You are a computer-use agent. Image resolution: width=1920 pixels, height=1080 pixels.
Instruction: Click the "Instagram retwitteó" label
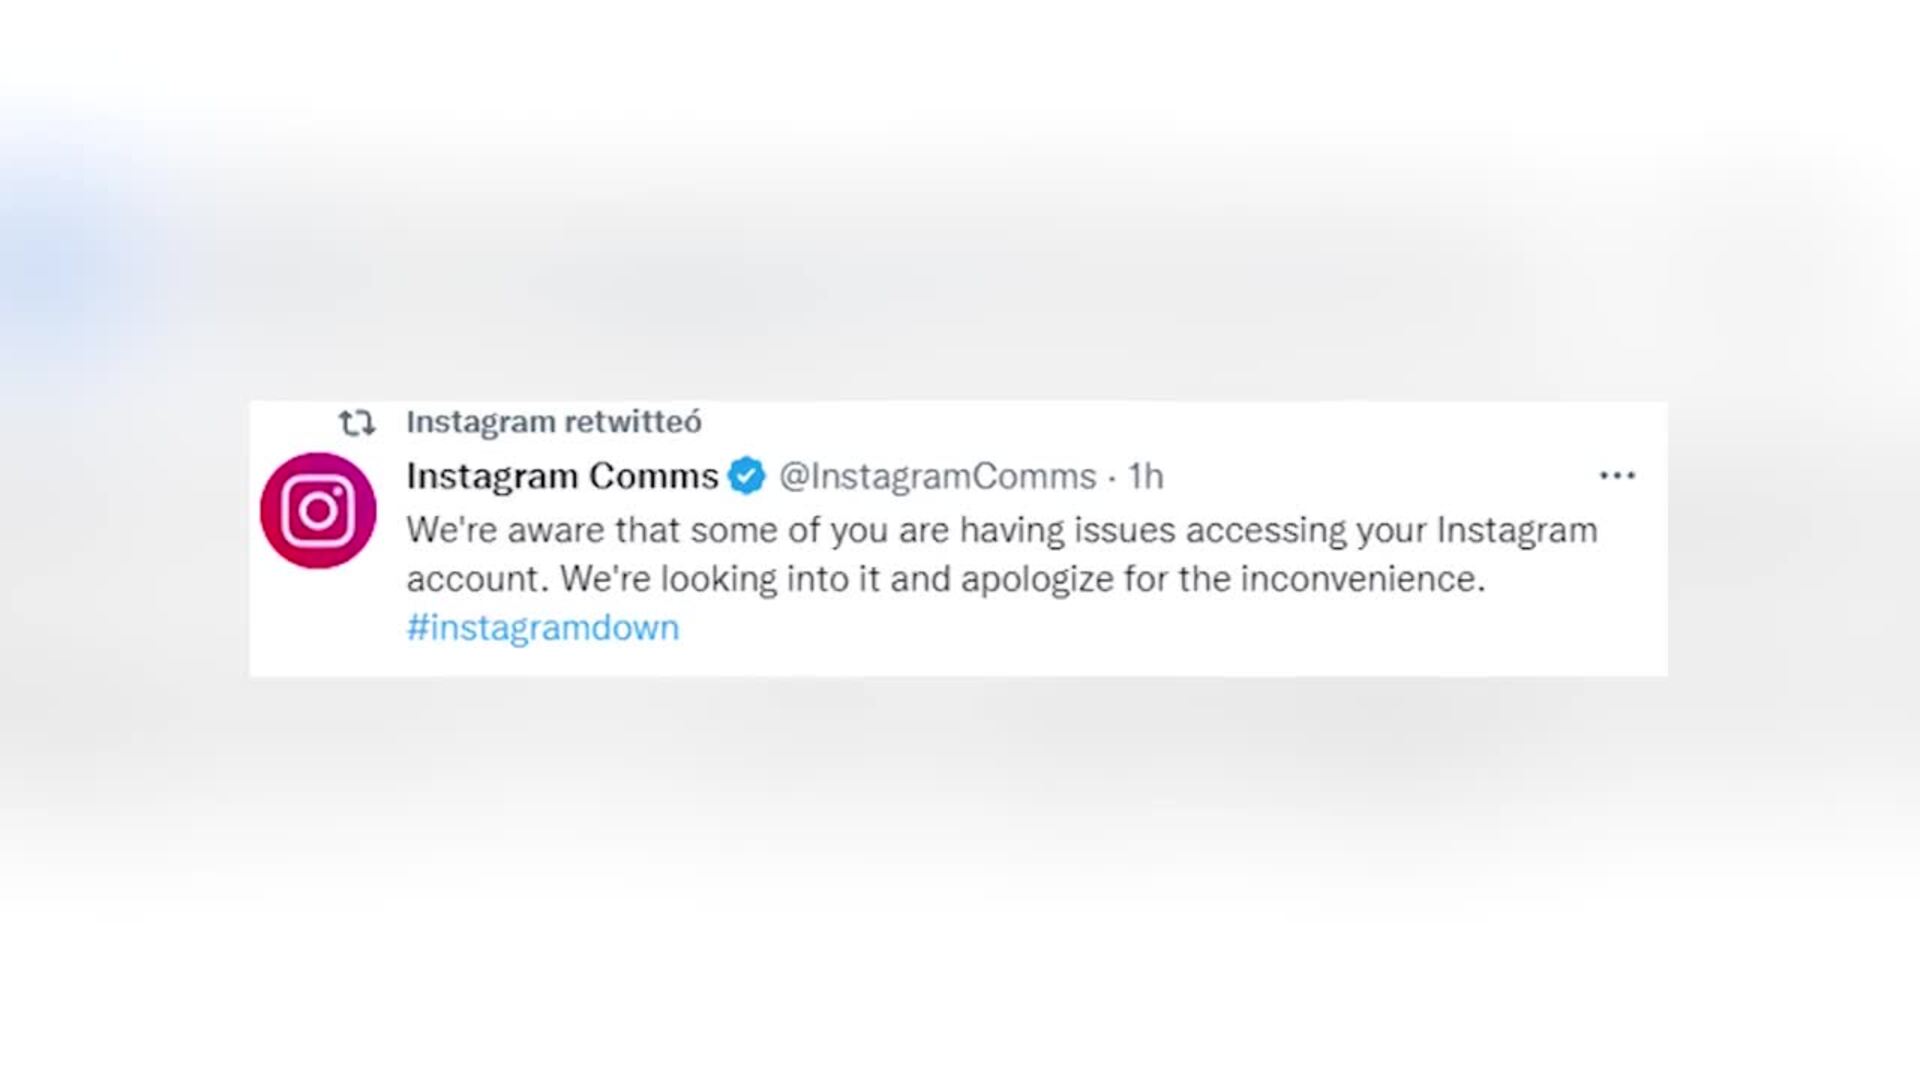coord(554,422)
